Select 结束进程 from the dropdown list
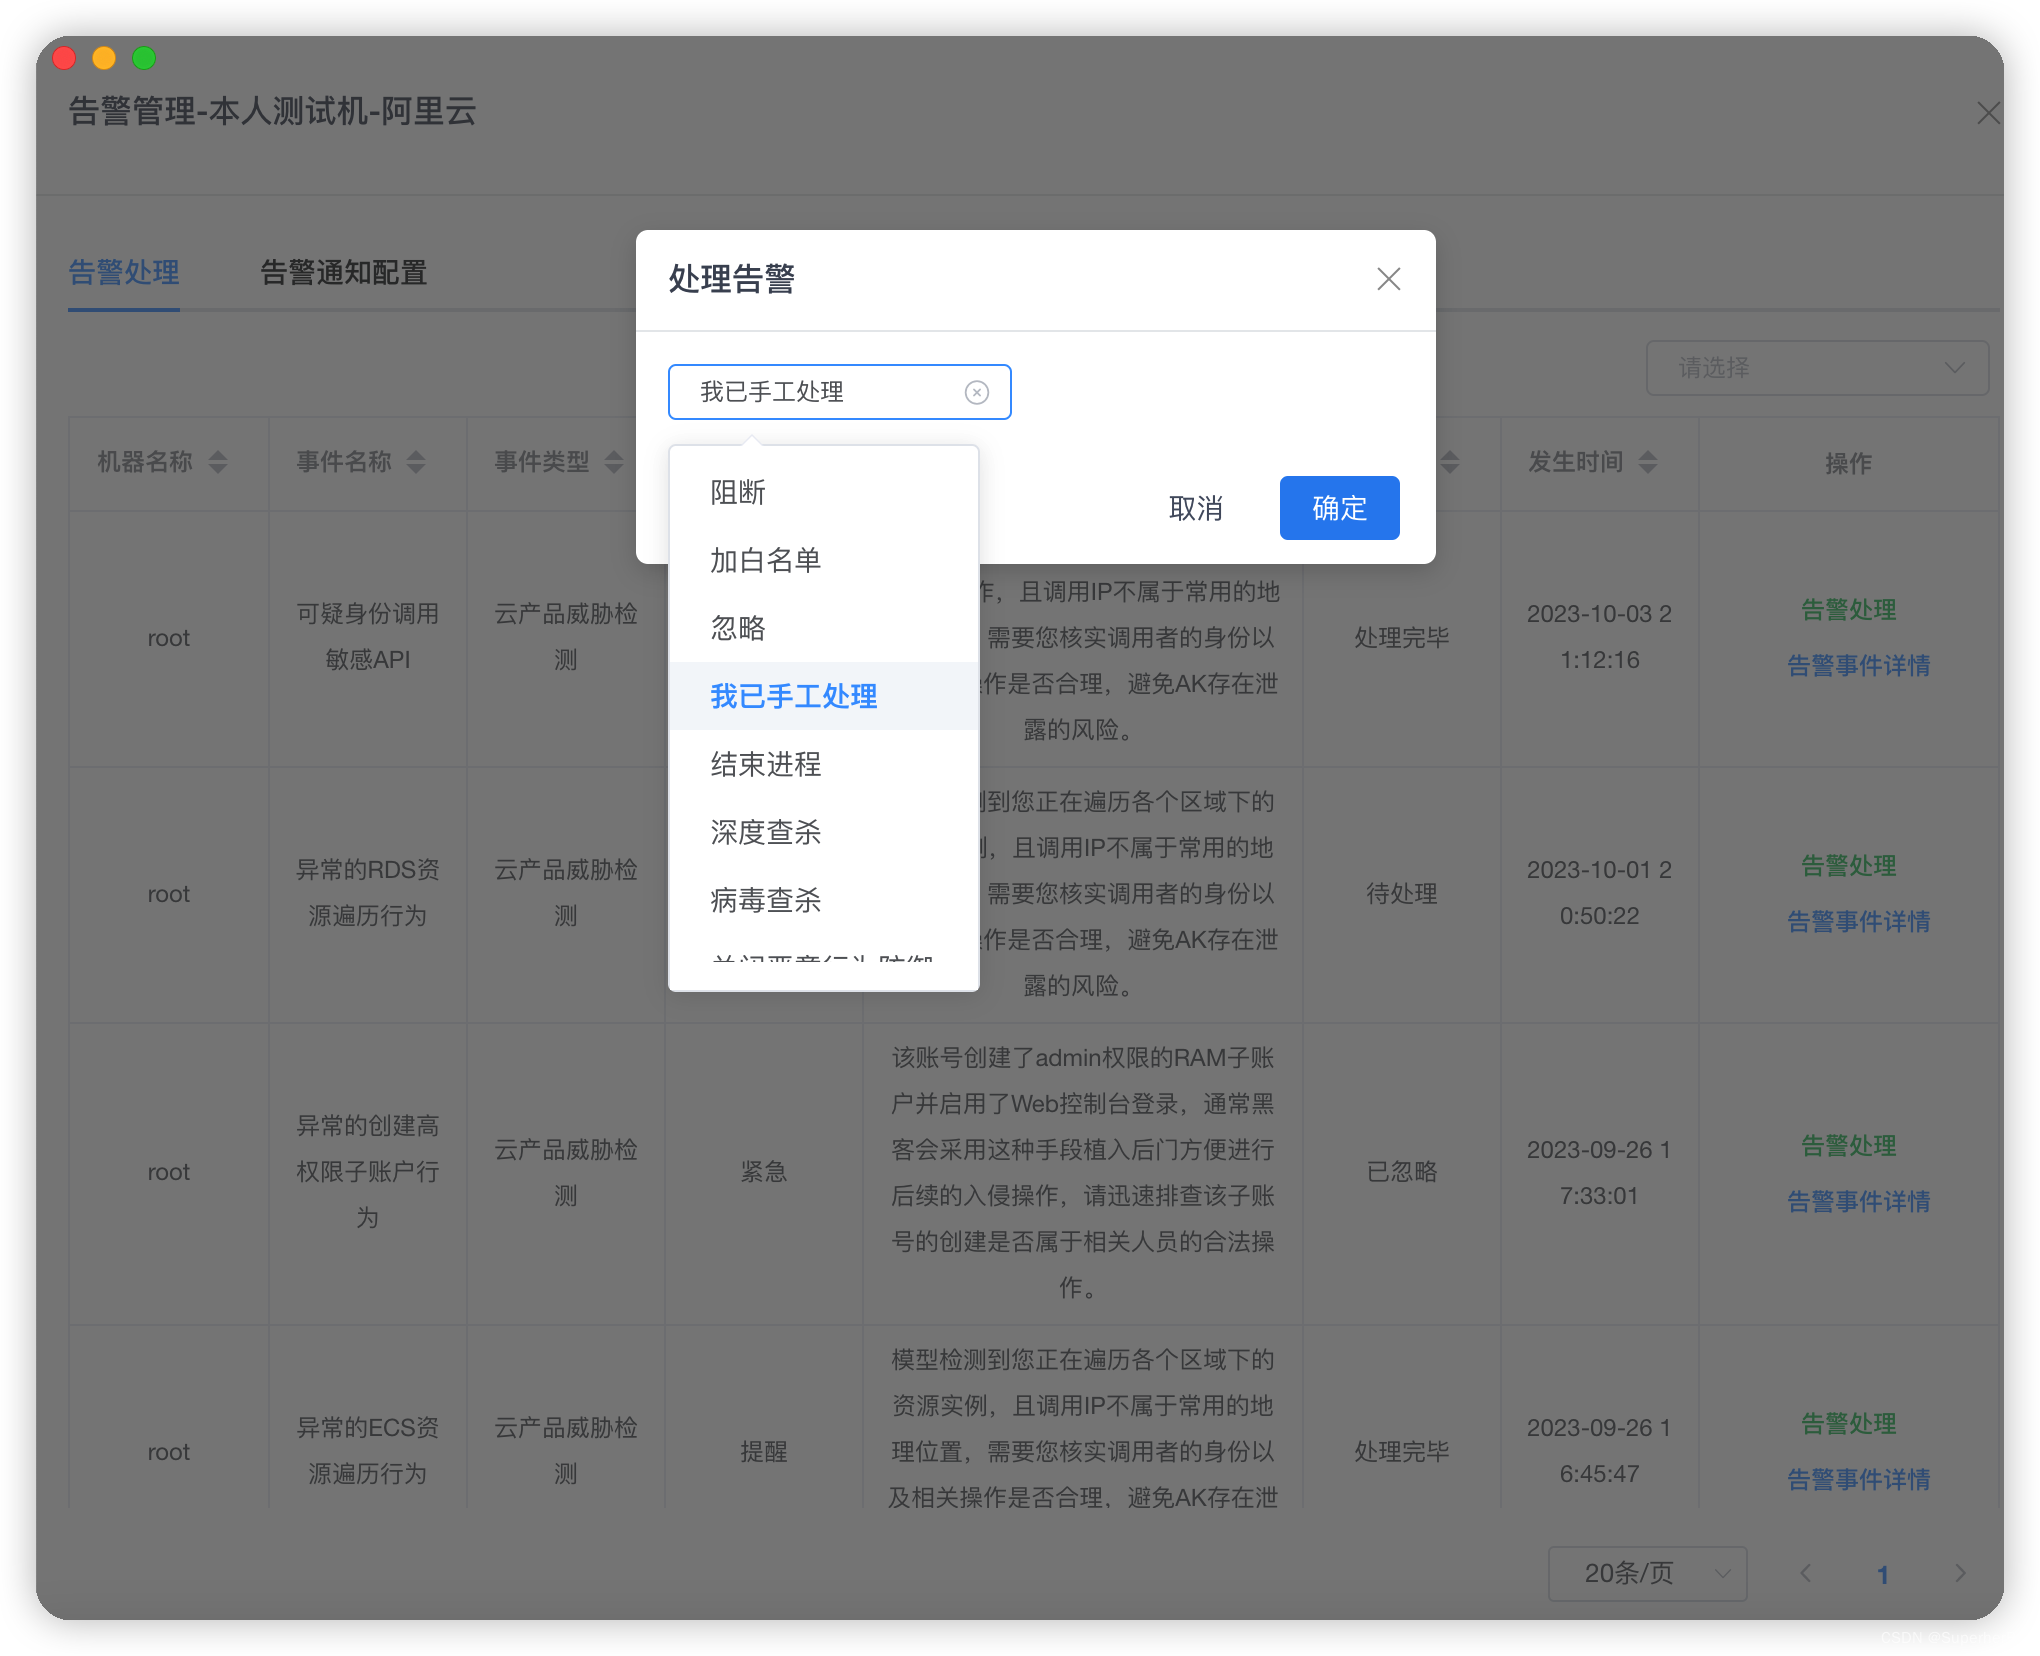2040x1656 pixels. pos(765,765)
